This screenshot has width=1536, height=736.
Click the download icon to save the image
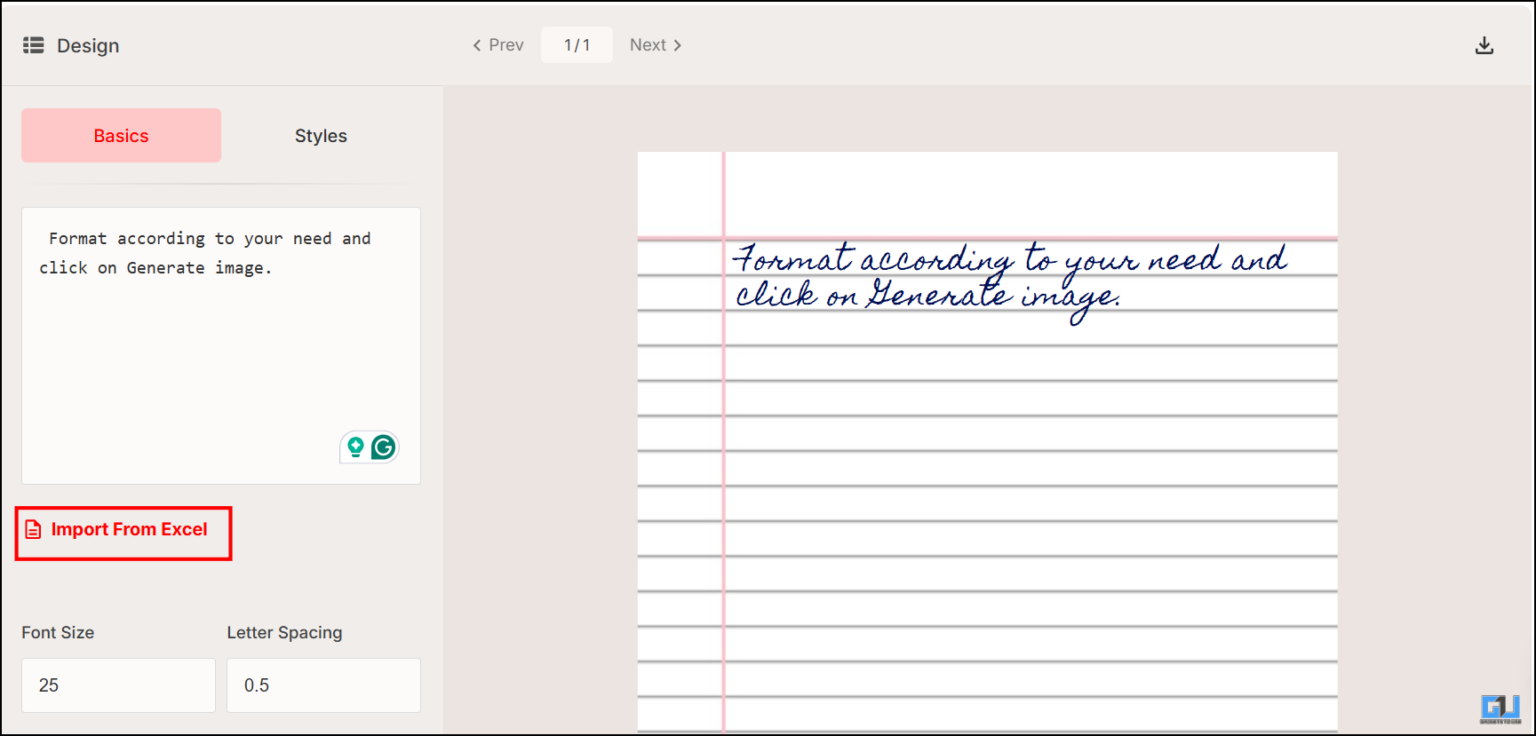(x=1484, y=44)
